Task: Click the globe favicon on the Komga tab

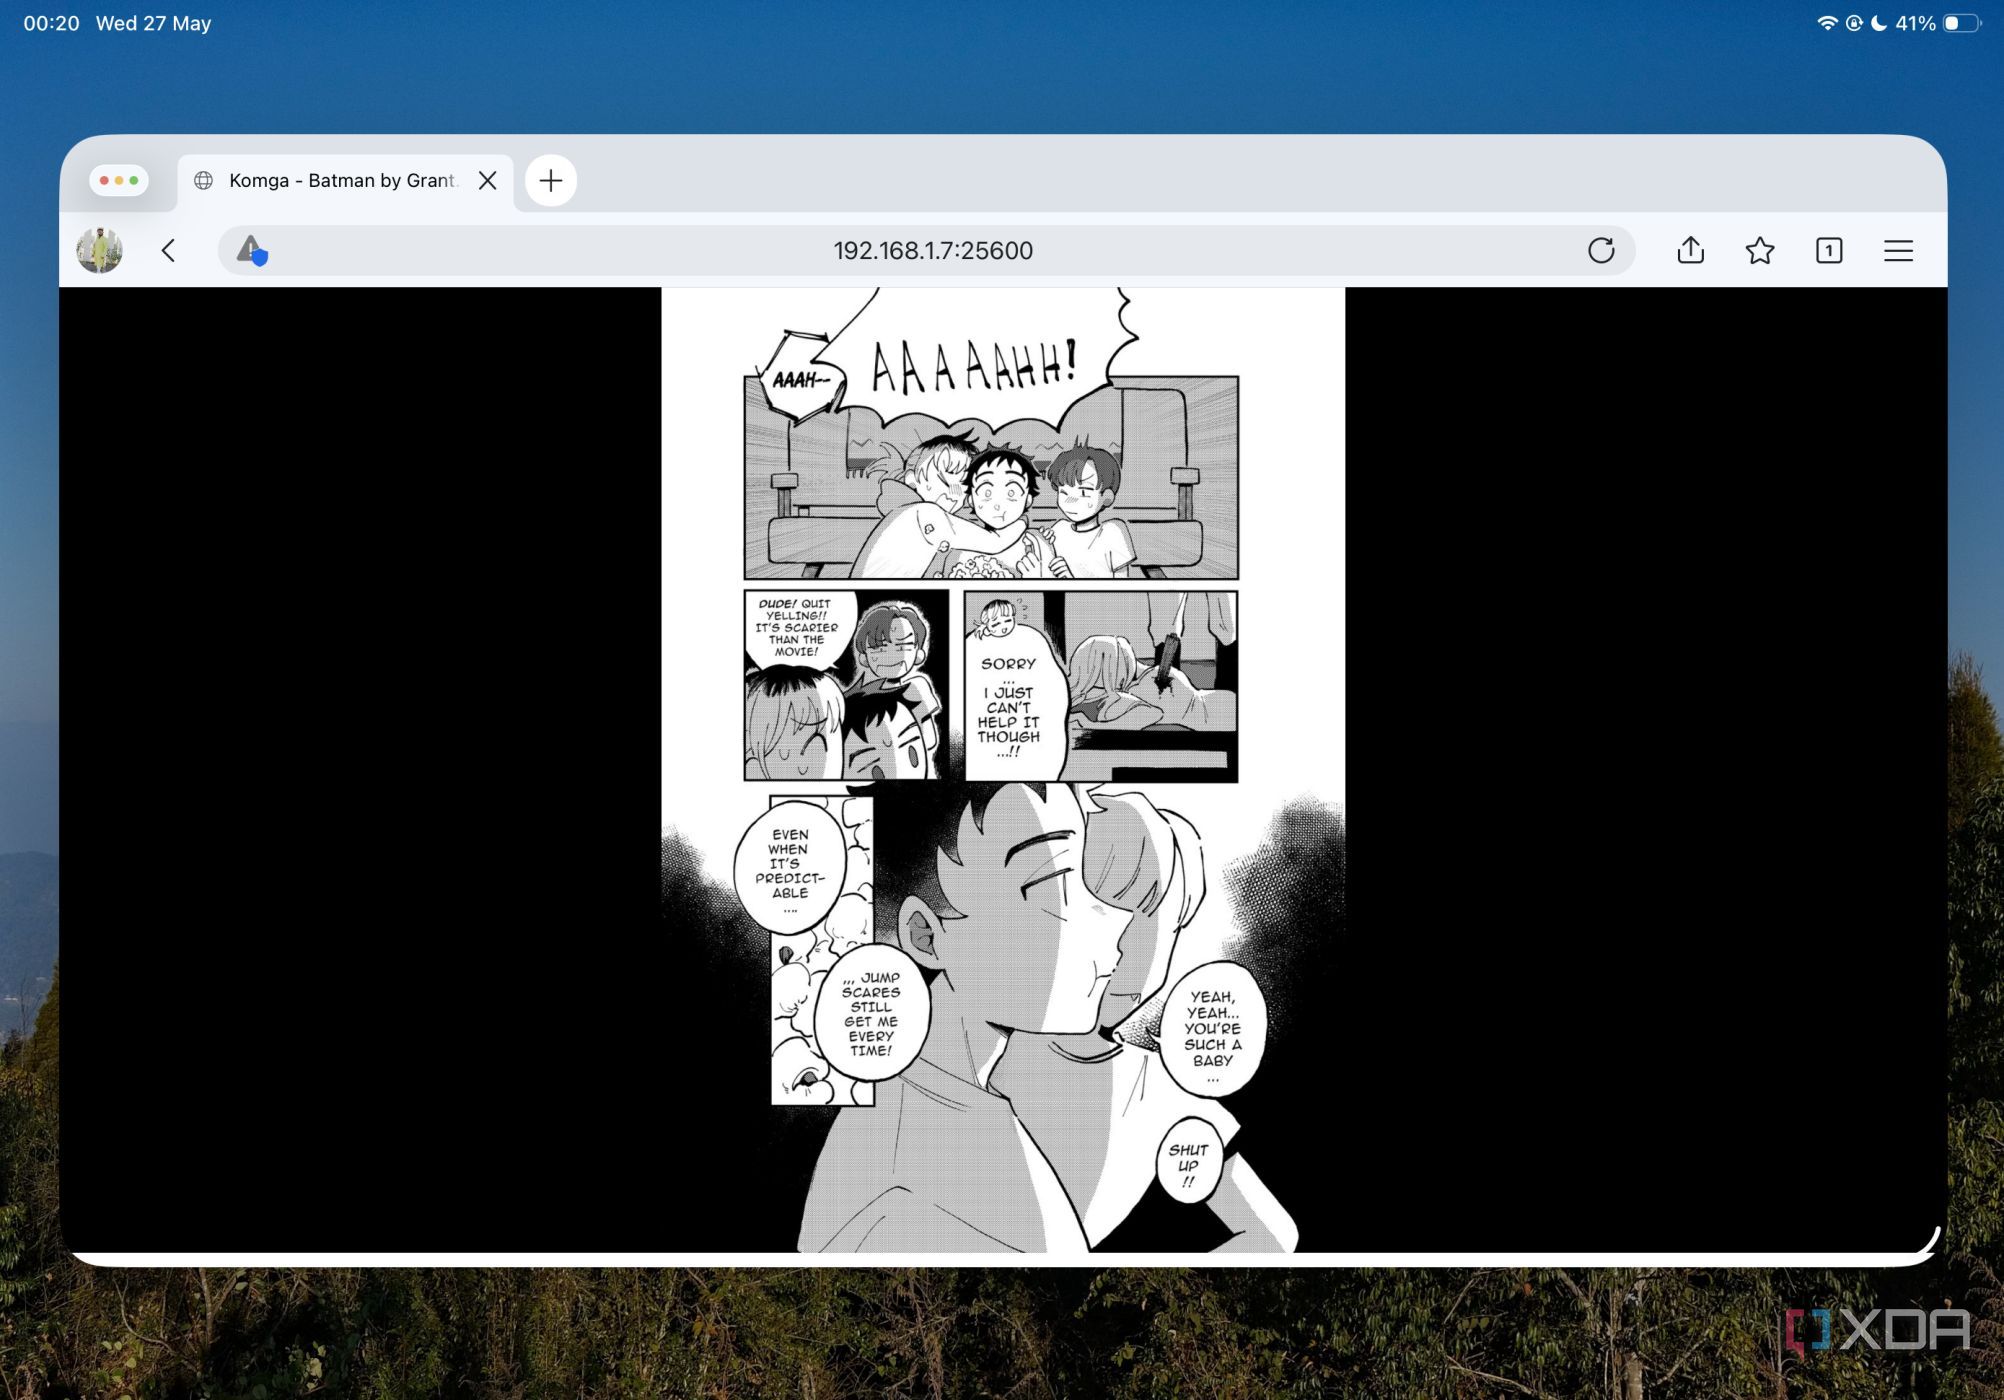Action: [x=203, y=180]
